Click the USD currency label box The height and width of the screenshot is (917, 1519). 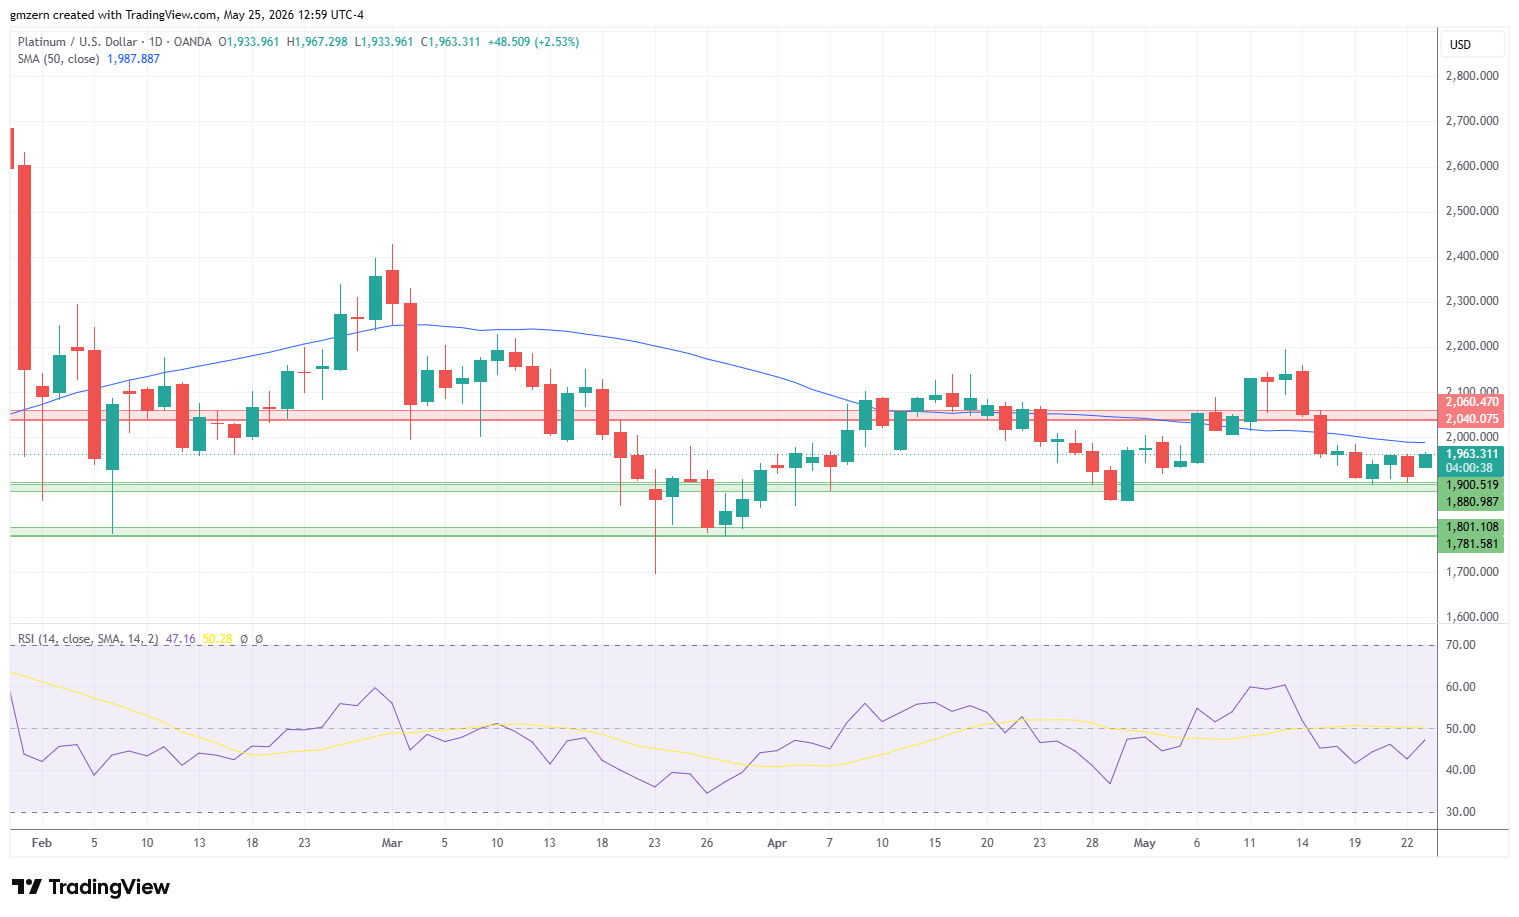pos(1474,44)
